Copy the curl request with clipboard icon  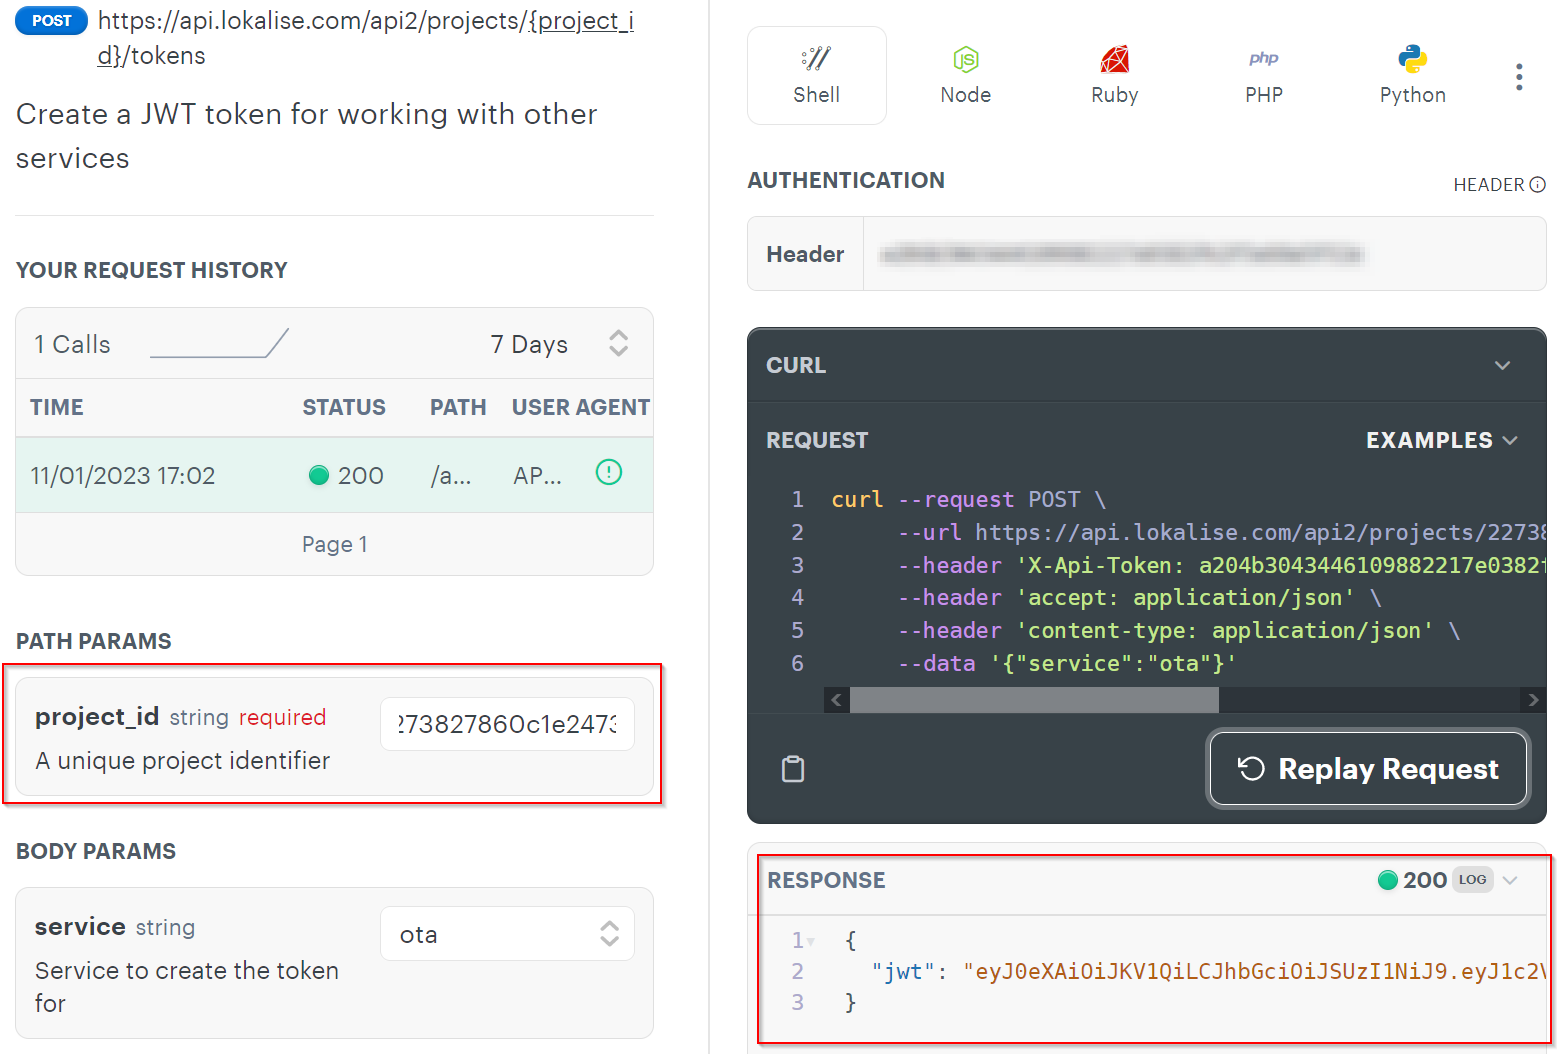[x=793, y=769]
